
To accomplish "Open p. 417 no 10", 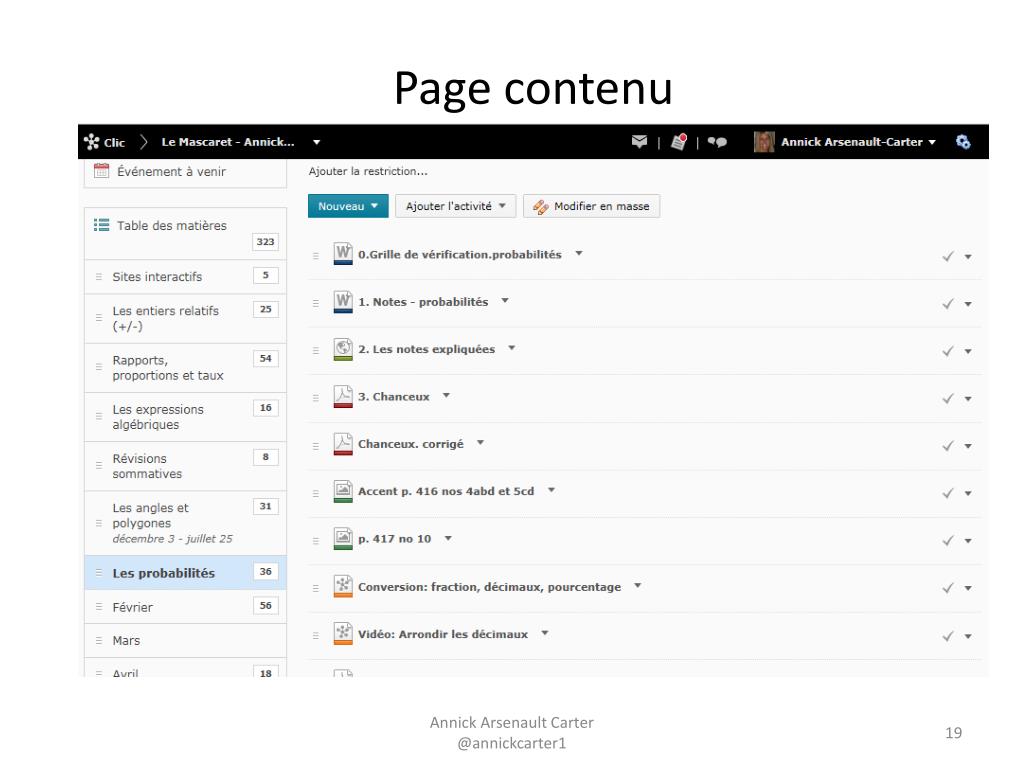I will pos(394,539).
